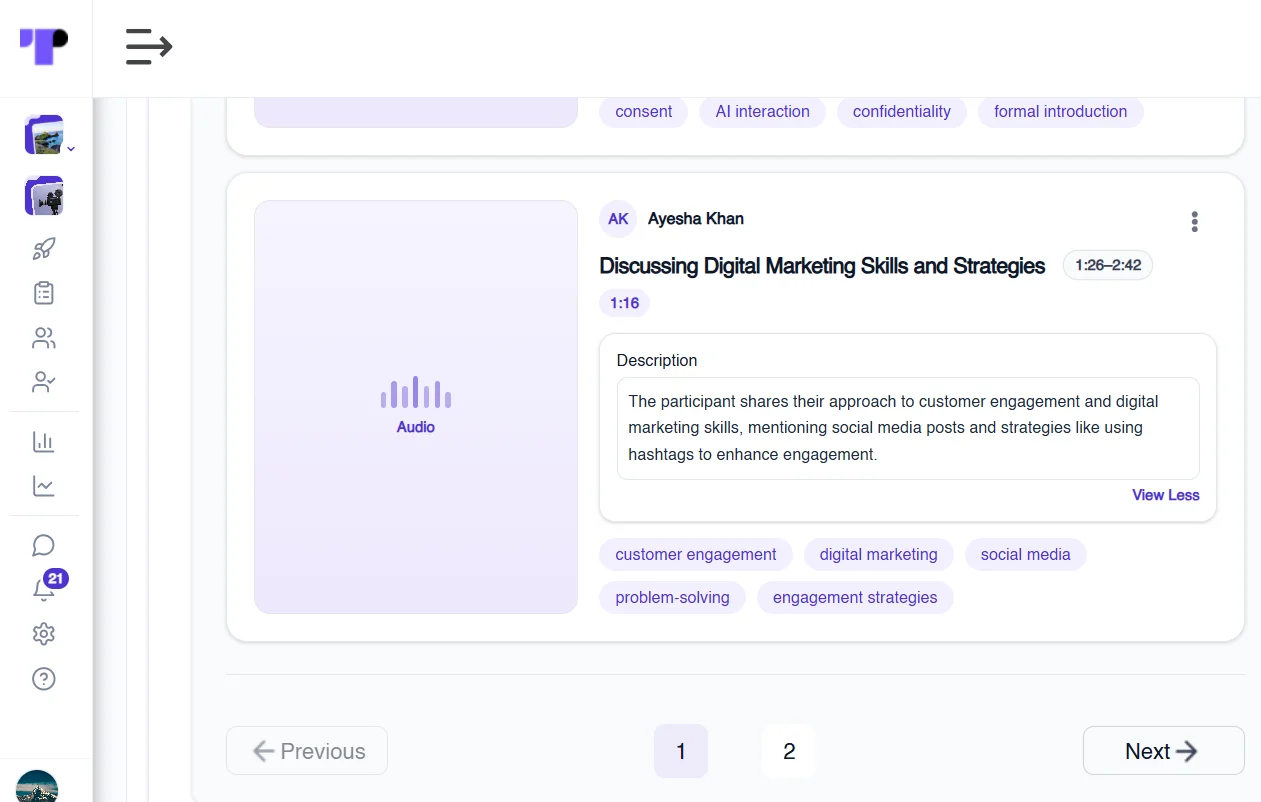Screen dimensions: 1261x802
Task: Select the second project folder icon
Action: [44, 195]
